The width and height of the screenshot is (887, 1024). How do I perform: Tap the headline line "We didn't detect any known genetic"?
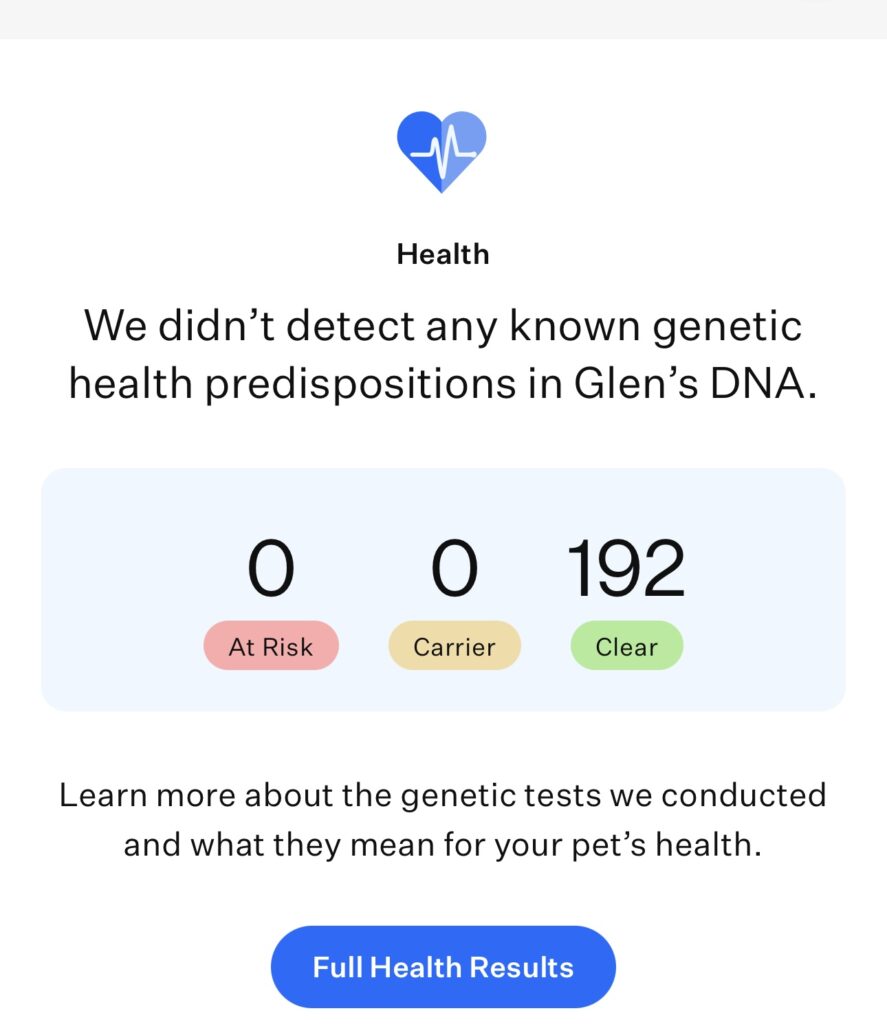click(443, 326)
